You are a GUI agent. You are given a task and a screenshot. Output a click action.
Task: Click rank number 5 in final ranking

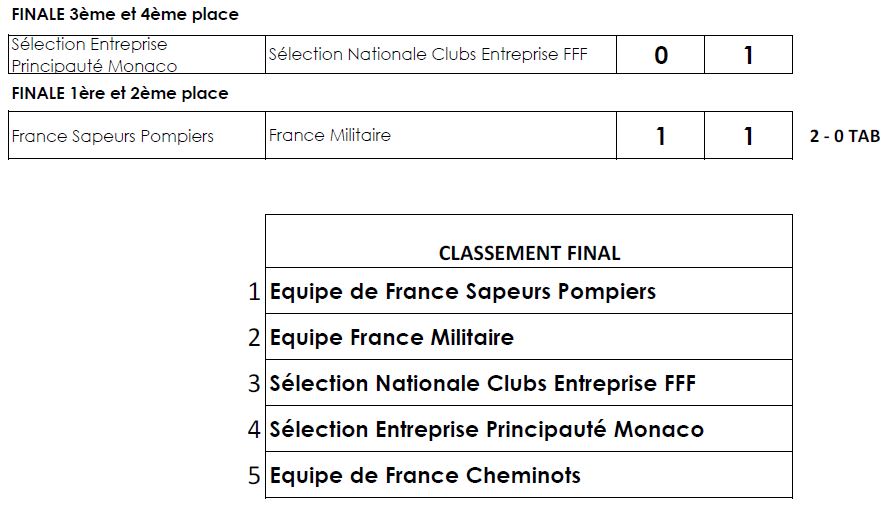click(254, 476)
